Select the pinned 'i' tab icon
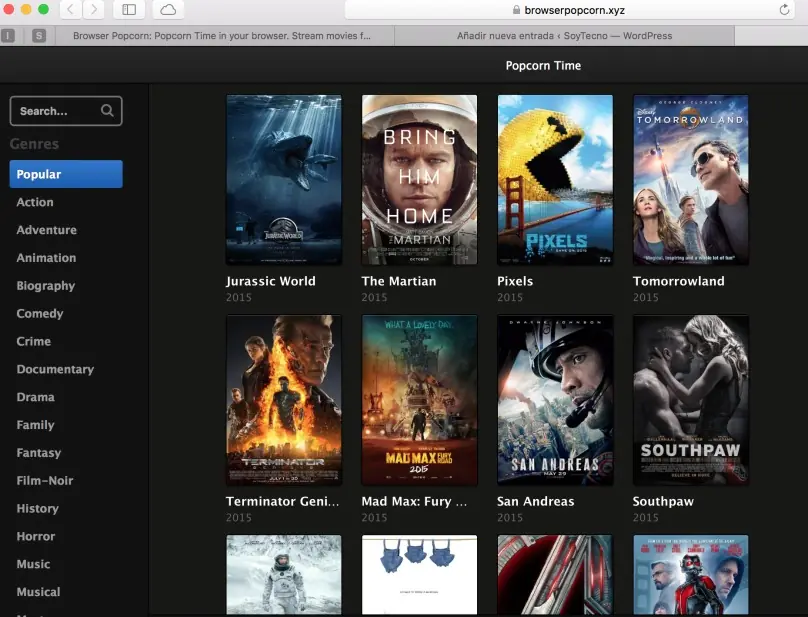This screenshot has width=808, height=617. (9, 34)
